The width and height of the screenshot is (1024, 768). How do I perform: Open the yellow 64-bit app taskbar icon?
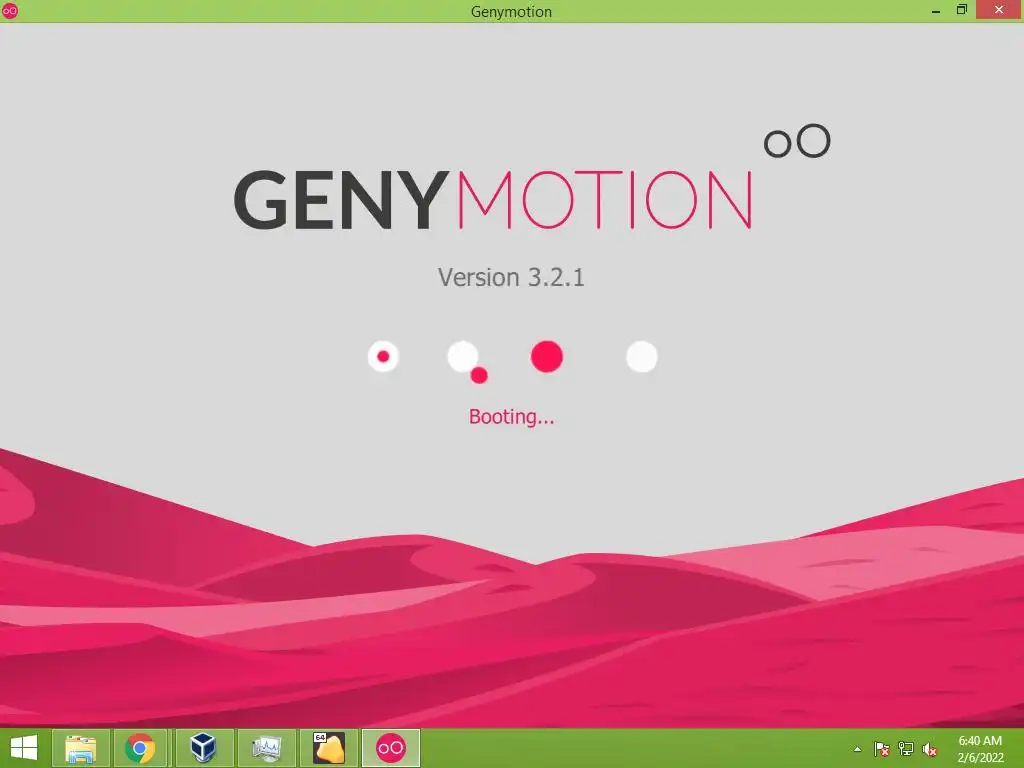(x=328, y=748)
